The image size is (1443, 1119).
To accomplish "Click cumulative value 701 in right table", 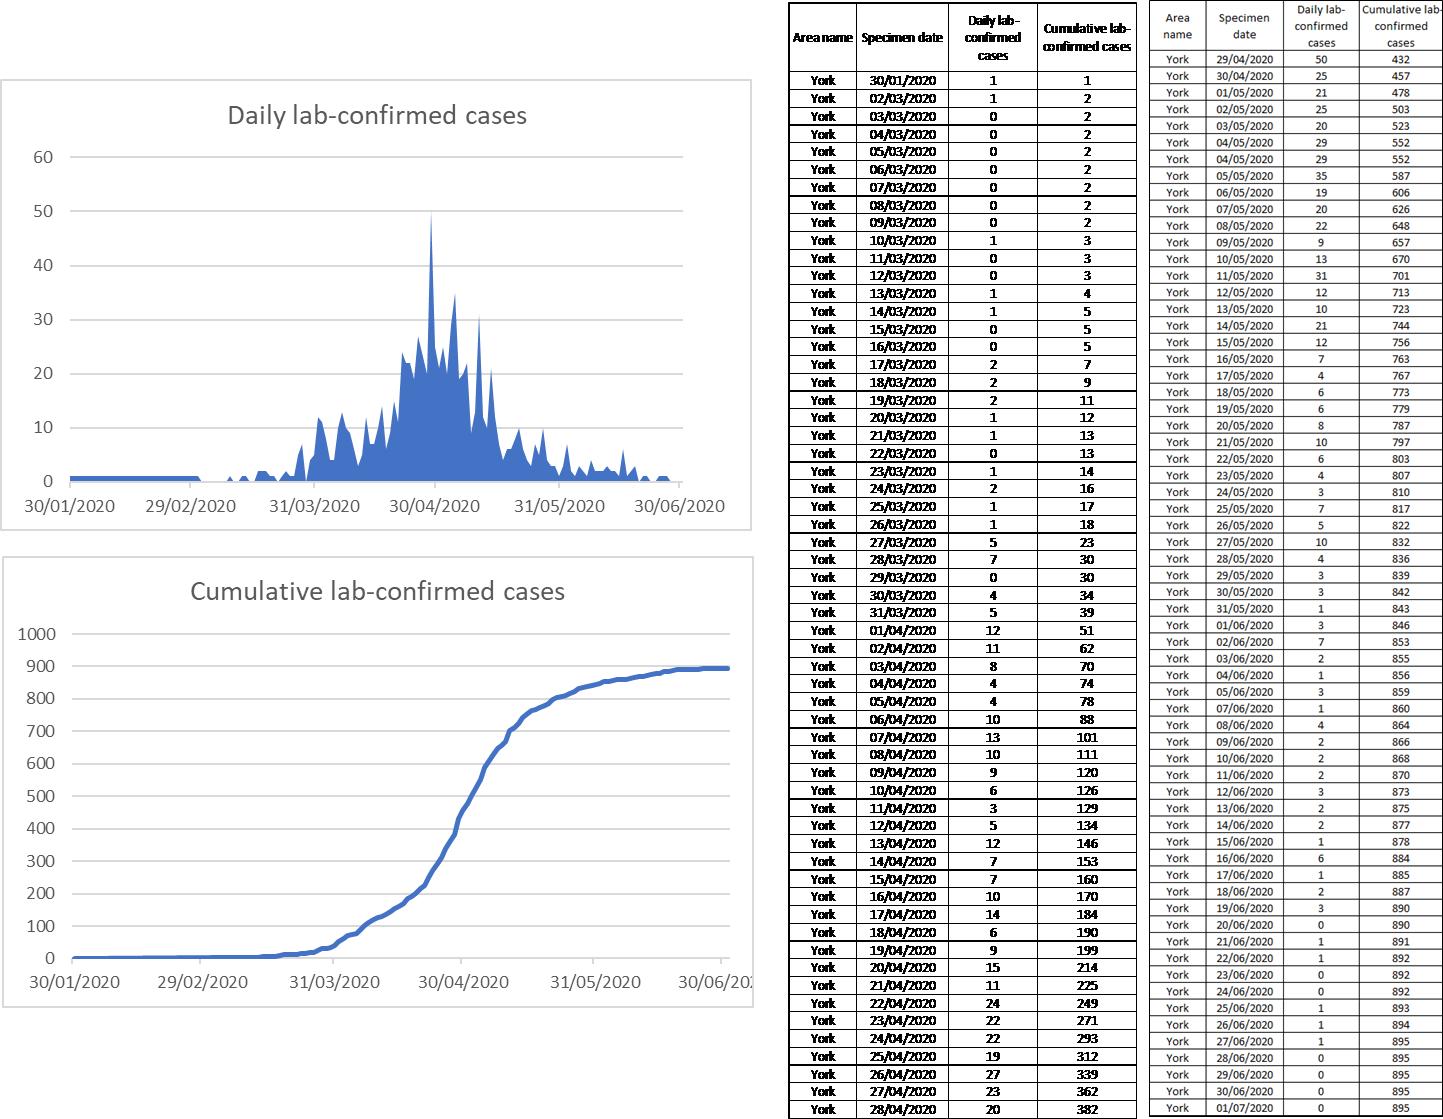I will point(1400,276).
